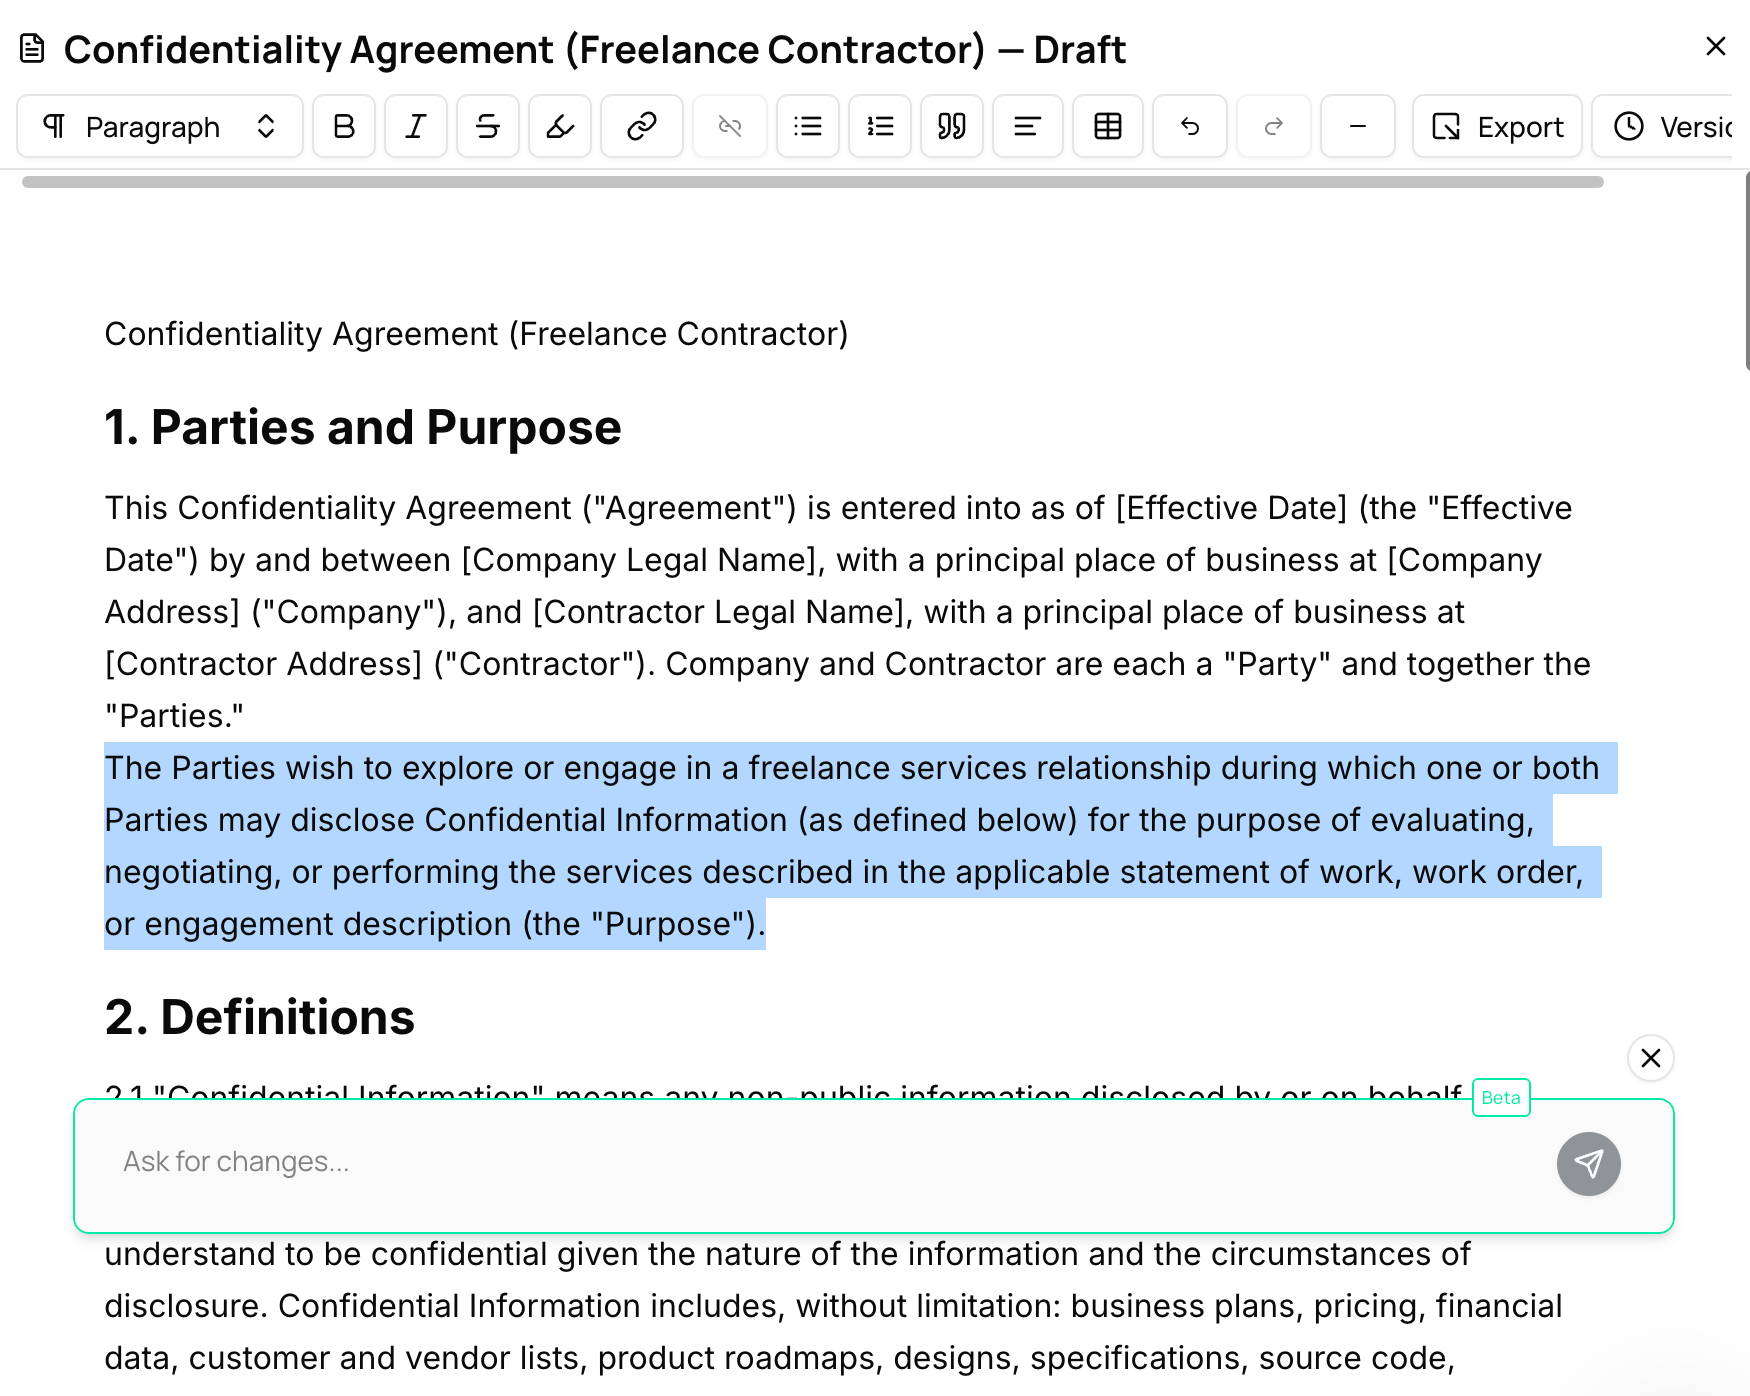1750x1396 pixels.
Task: Insert a table
Action: click(1108, 127)
